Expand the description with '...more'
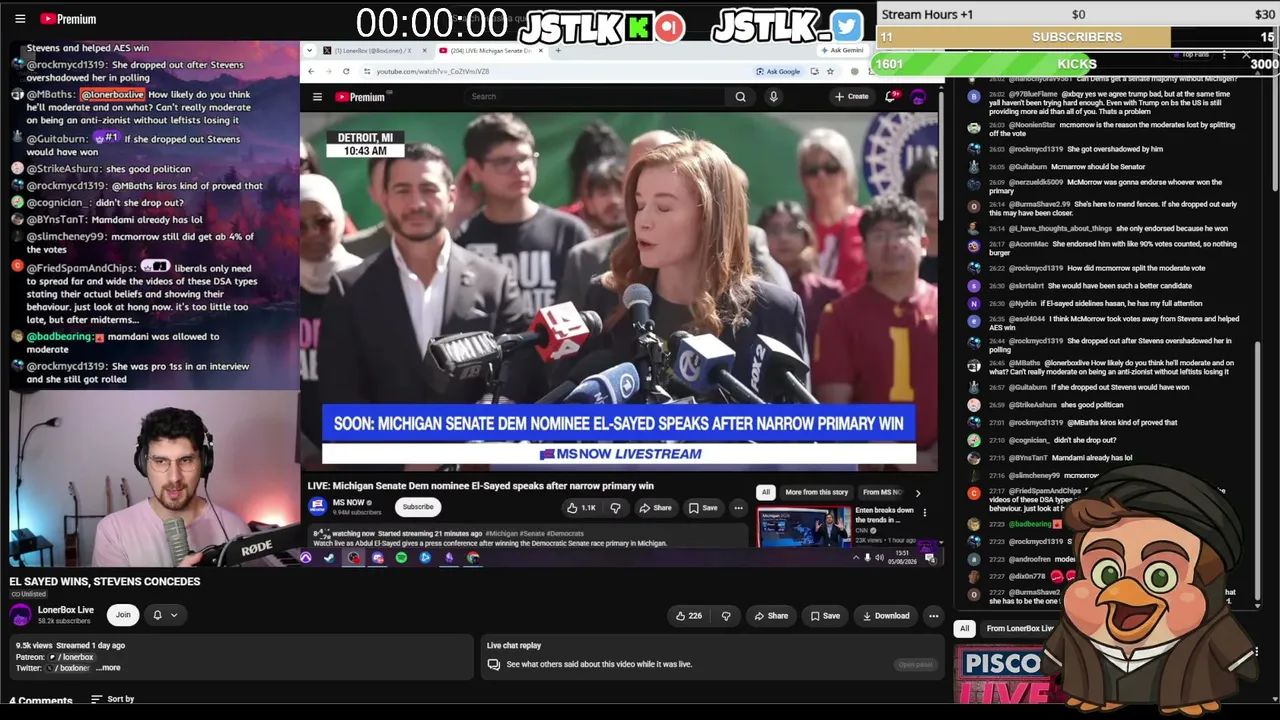Viewport: 1280px width, 720px height. click(x=109, y=668)
